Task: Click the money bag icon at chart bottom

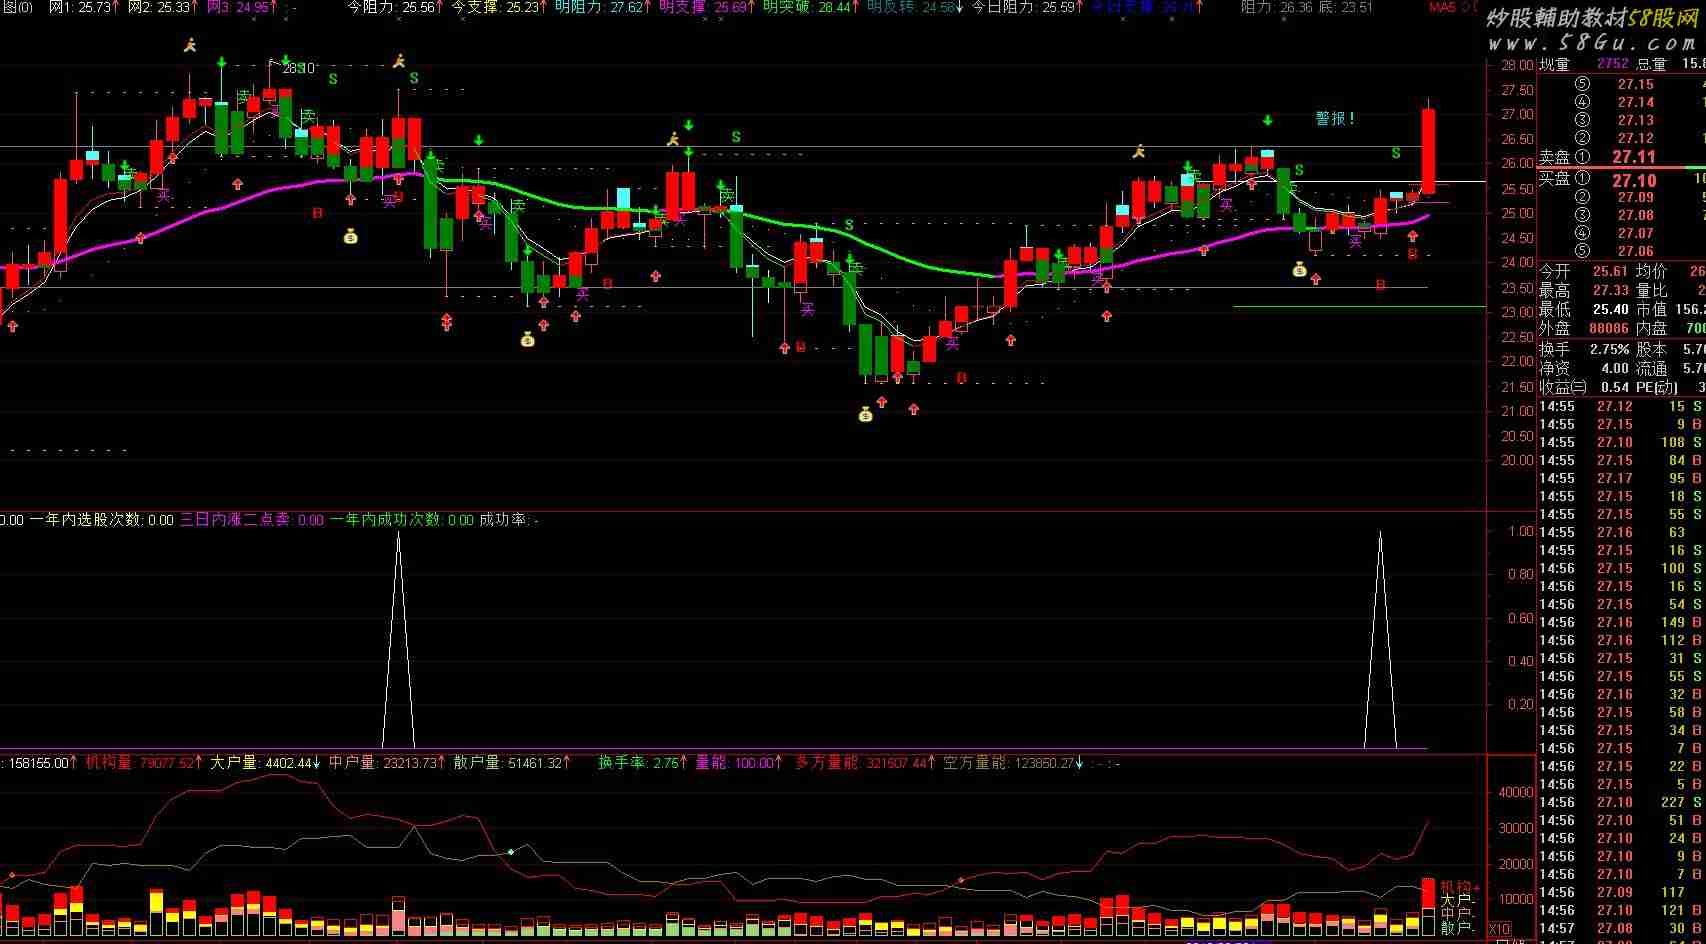Action: [x=866, y=414]
